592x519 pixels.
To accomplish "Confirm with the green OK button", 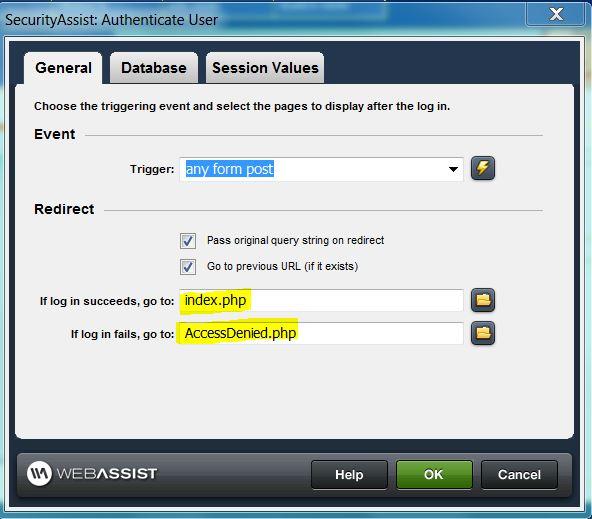I will (x=434, y=474).
